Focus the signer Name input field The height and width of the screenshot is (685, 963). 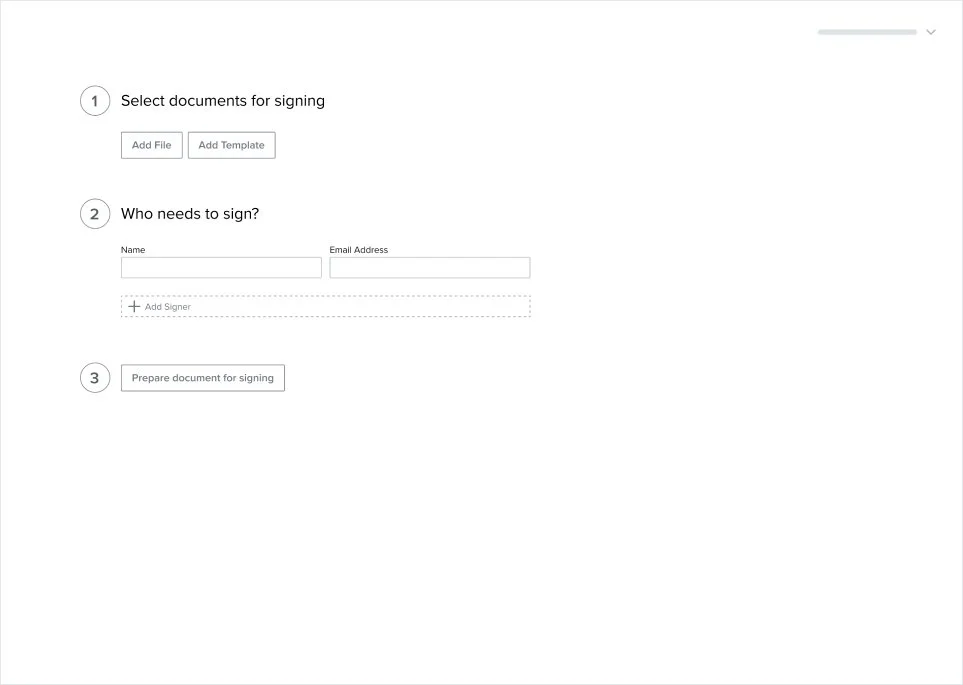pyautogui.click(x=221, y=268)
